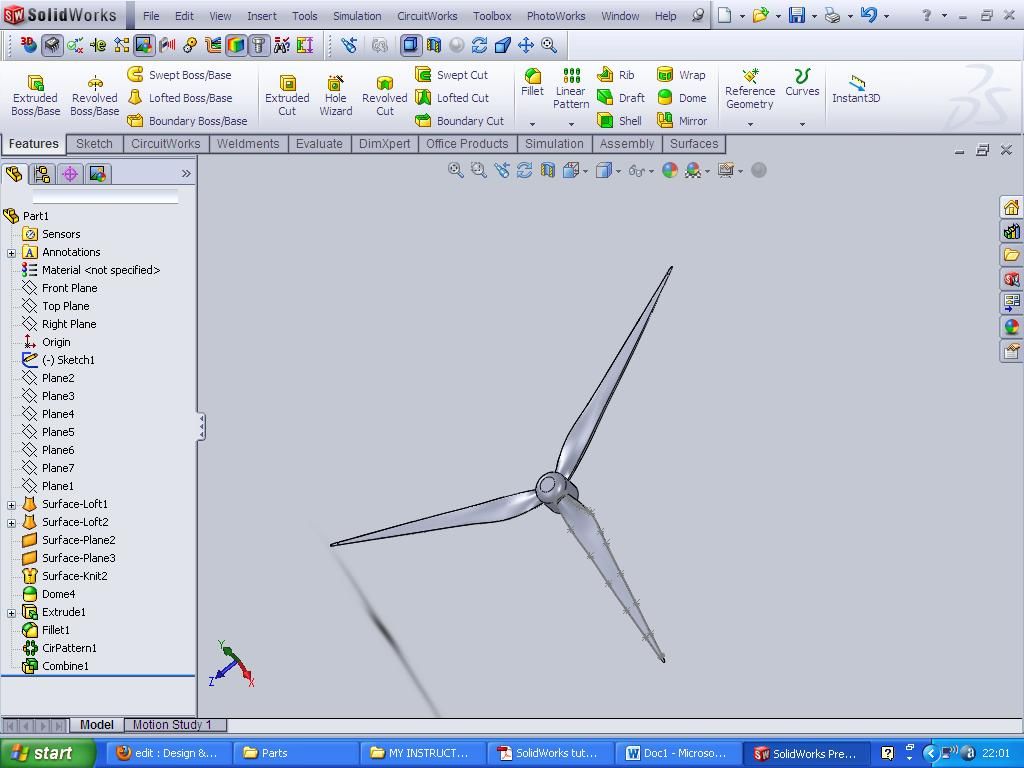Choose the Shell feature tool
This screenshot has height=768, width=1024.
[620, 121]
